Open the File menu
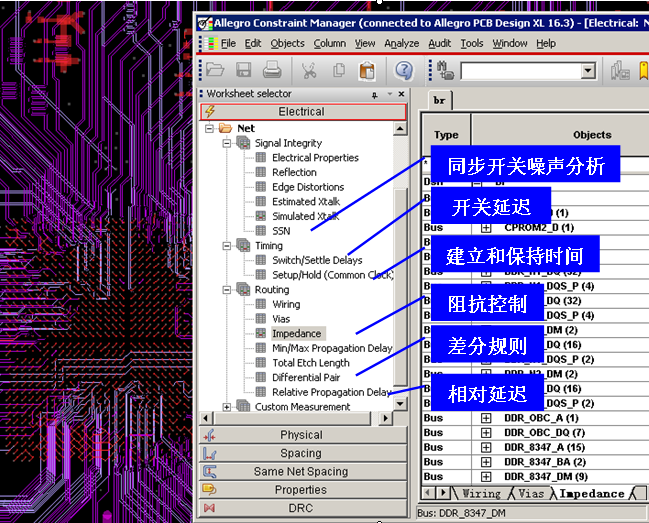Viewport: 649px width, 523px height. click(x=228, y=43)
